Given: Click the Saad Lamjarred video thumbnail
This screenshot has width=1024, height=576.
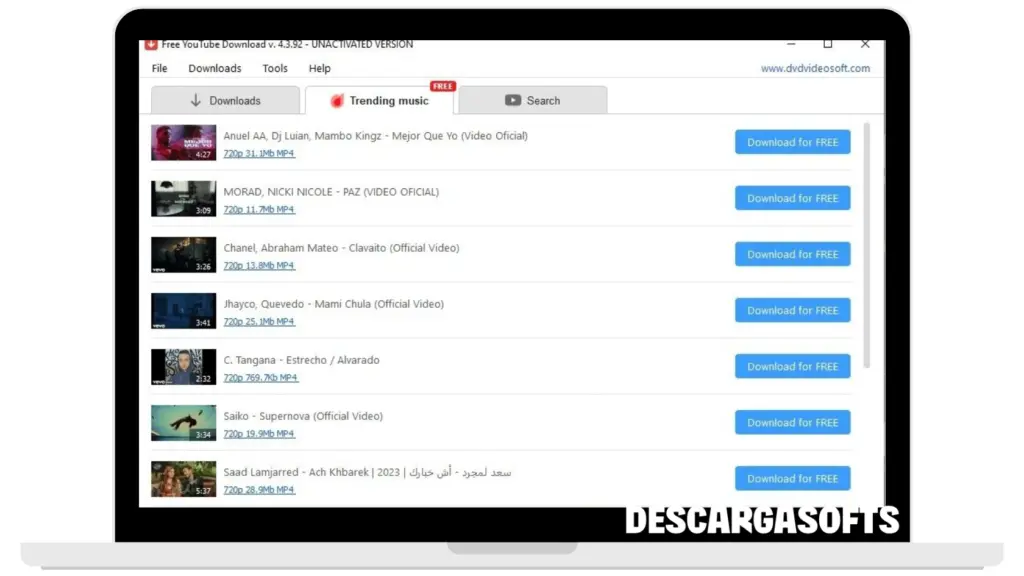Looking at the screenshot, I should (183, 479).
